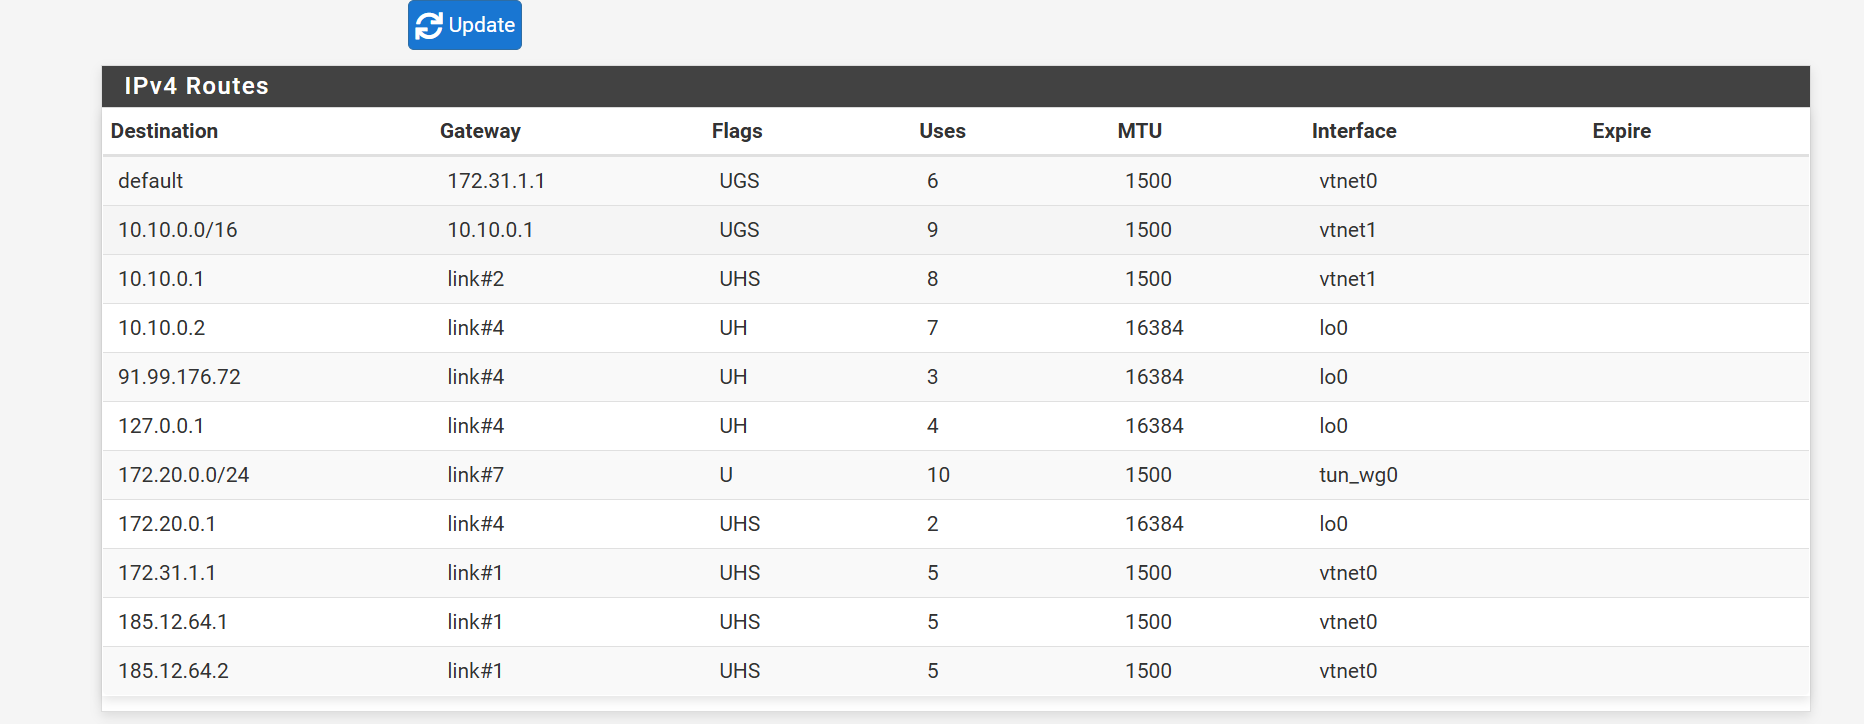
Task: Click the Uses column header
Action: [942, 131]
